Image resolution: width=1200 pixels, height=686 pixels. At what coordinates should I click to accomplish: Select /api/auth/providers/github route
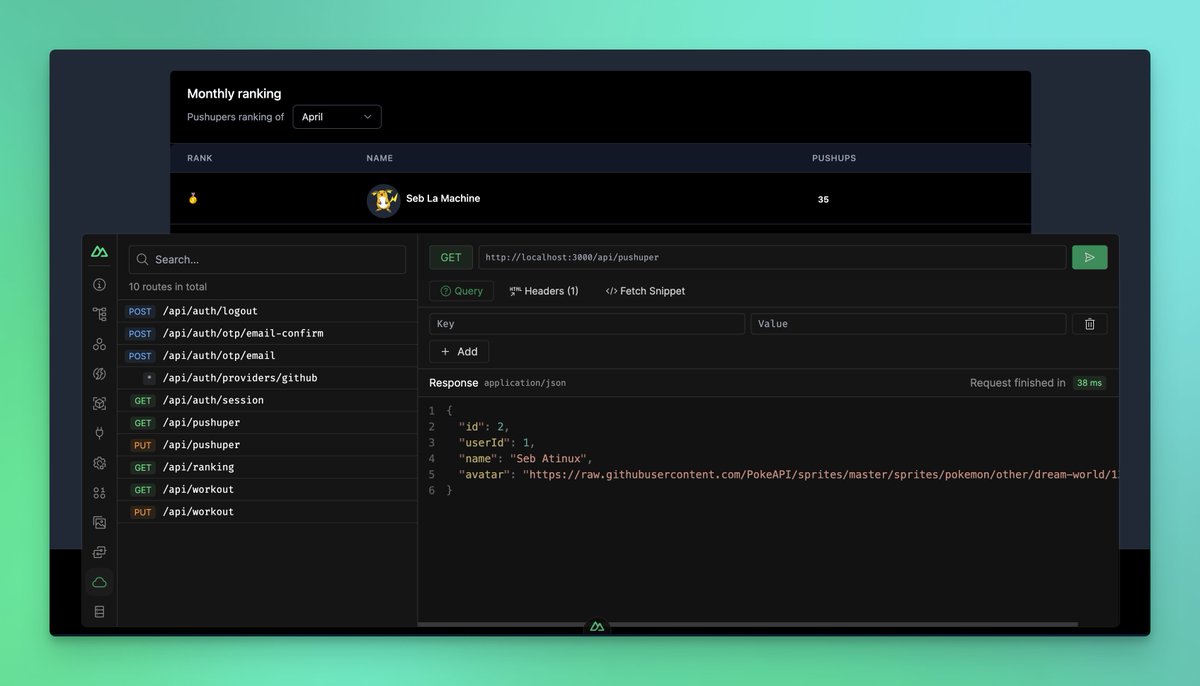click(x=267, y=378)
